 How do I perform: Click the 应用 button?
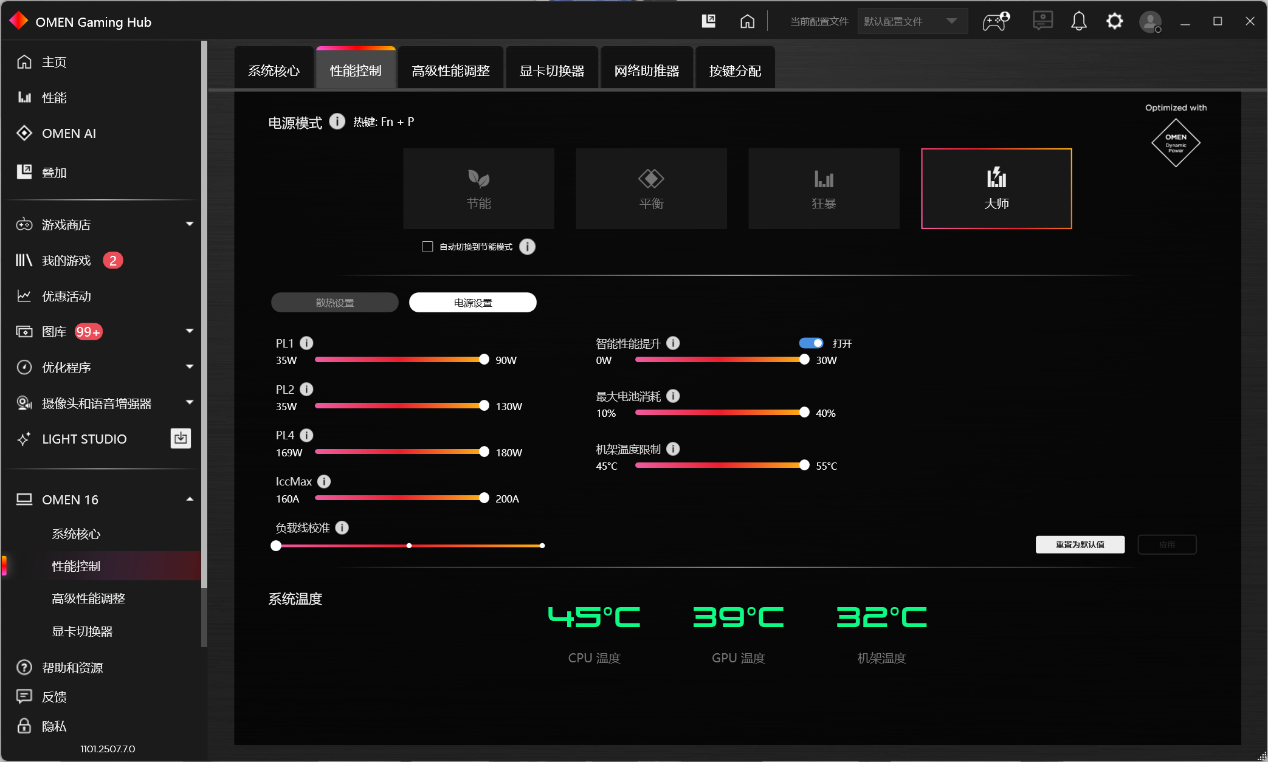click(1166, 544)
